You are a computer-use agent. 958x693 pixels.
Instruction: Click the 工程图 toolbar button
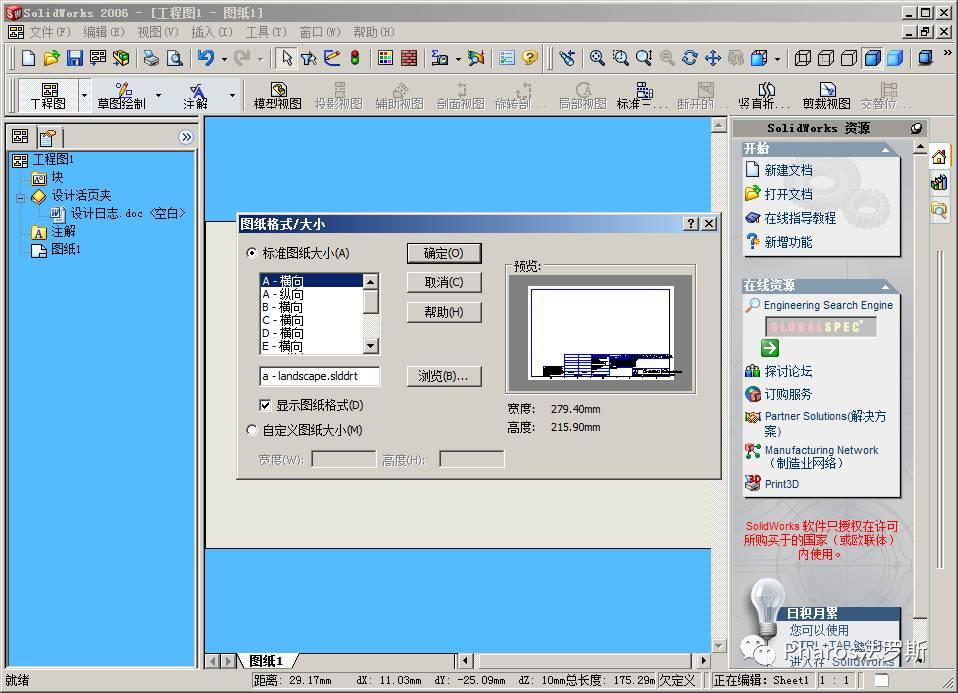pyautogui.click(x=48, y=96)
